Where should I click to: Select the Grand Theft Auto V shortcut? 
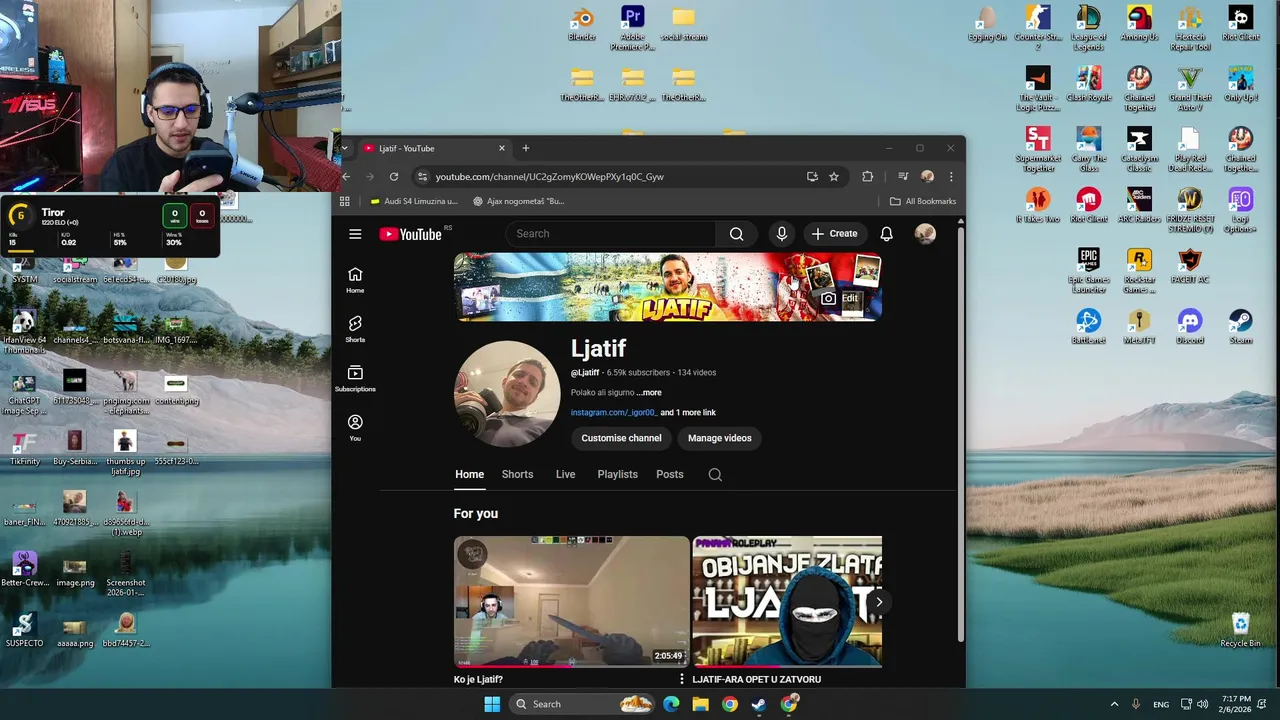coord(1189,88)
